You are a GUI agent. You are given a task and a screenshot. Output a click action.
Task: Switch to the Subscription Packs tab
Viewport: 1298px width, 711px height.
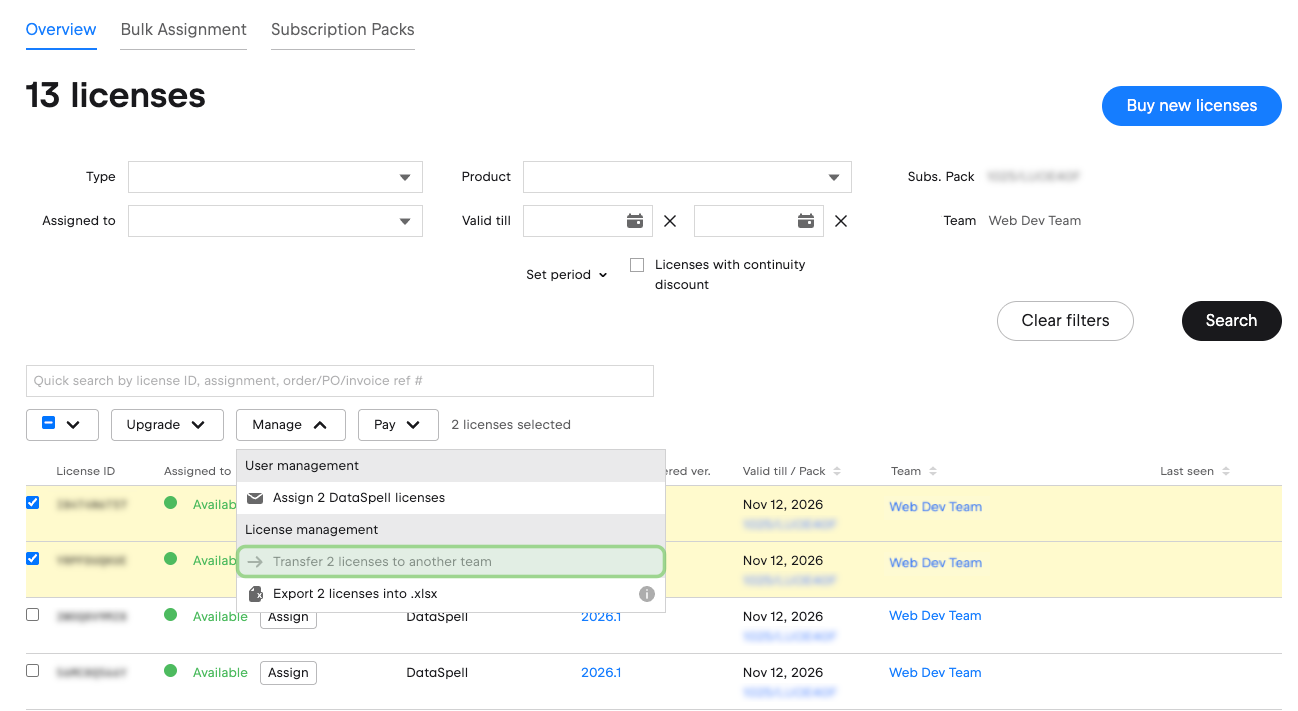pos(343,29)
